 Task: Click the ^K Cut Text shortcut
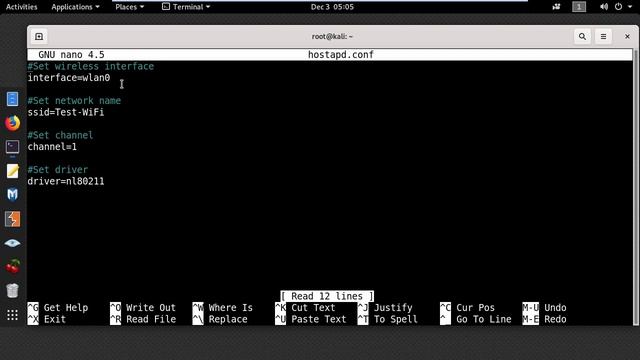click(x=305, y=308)
